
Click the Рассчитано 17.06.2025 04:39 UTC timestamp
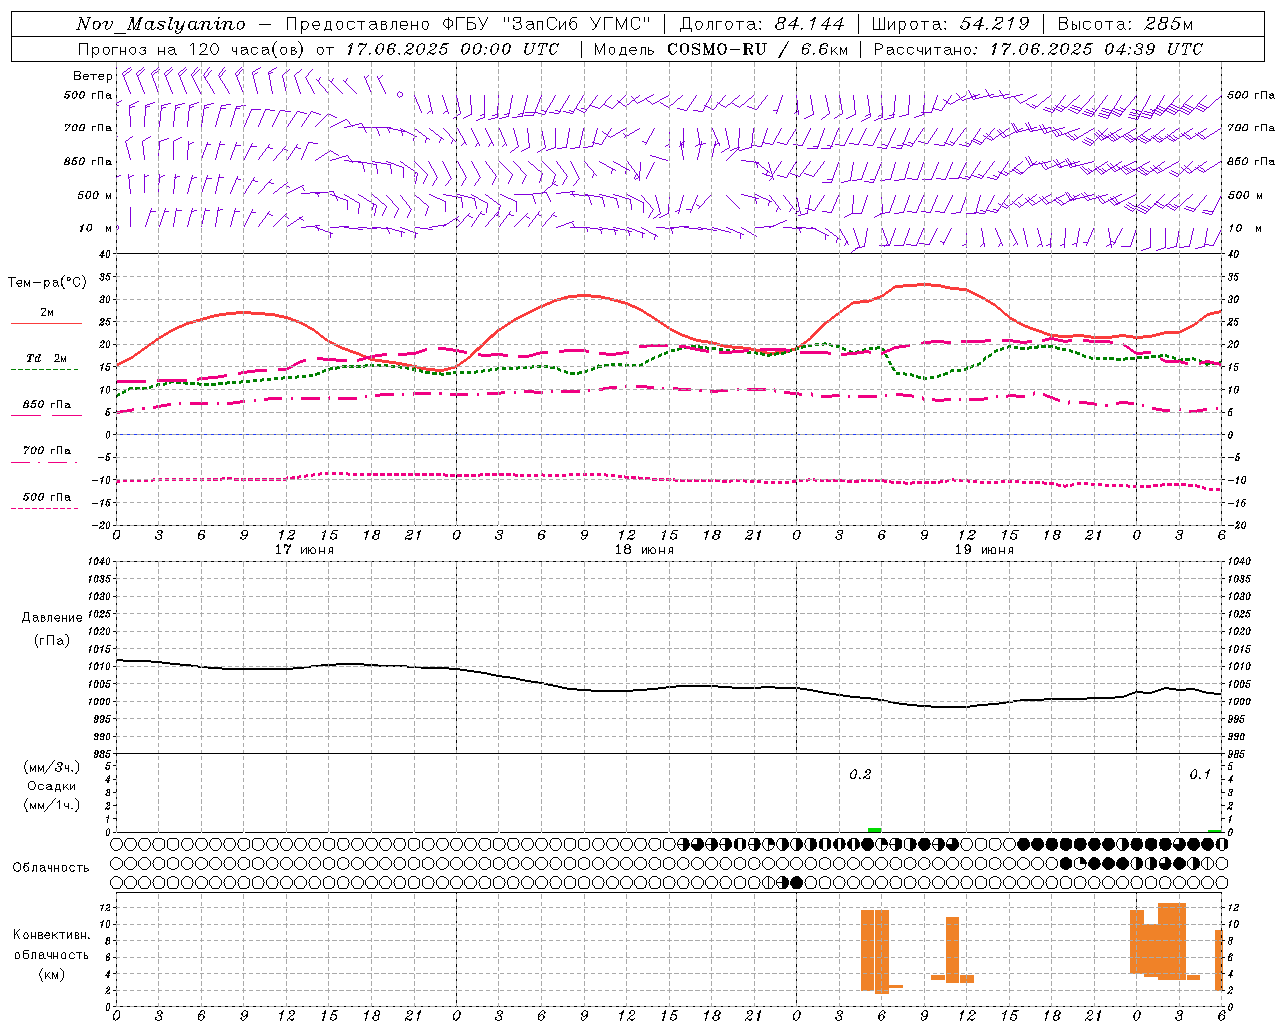coord(1039,49)
